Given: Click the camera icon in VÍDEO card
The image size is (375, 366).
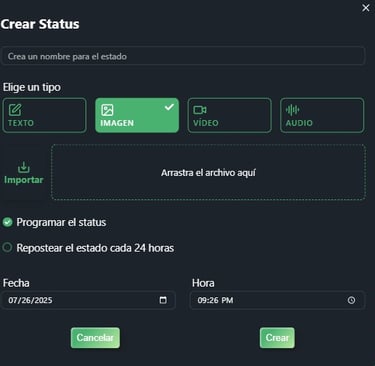Looking at the screenshot, I should coord(200,110).
